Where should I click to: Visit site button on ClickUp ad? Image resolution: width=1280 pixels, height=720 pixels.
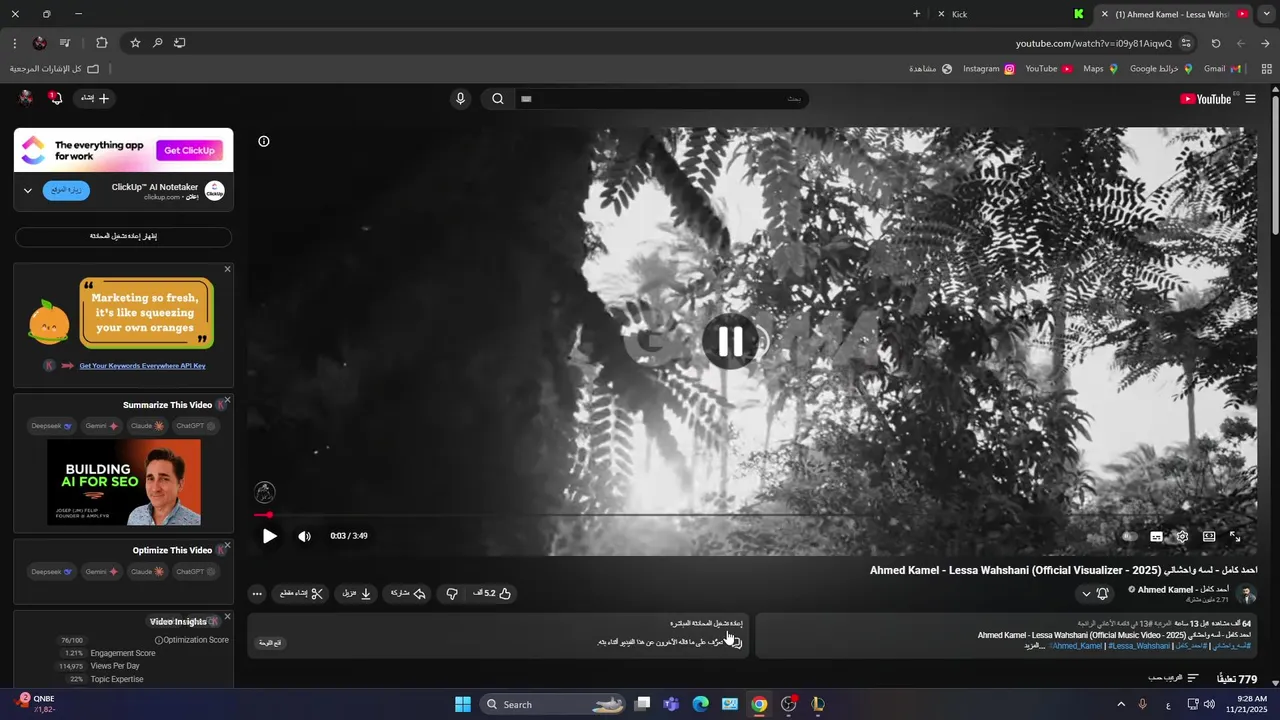66,190
